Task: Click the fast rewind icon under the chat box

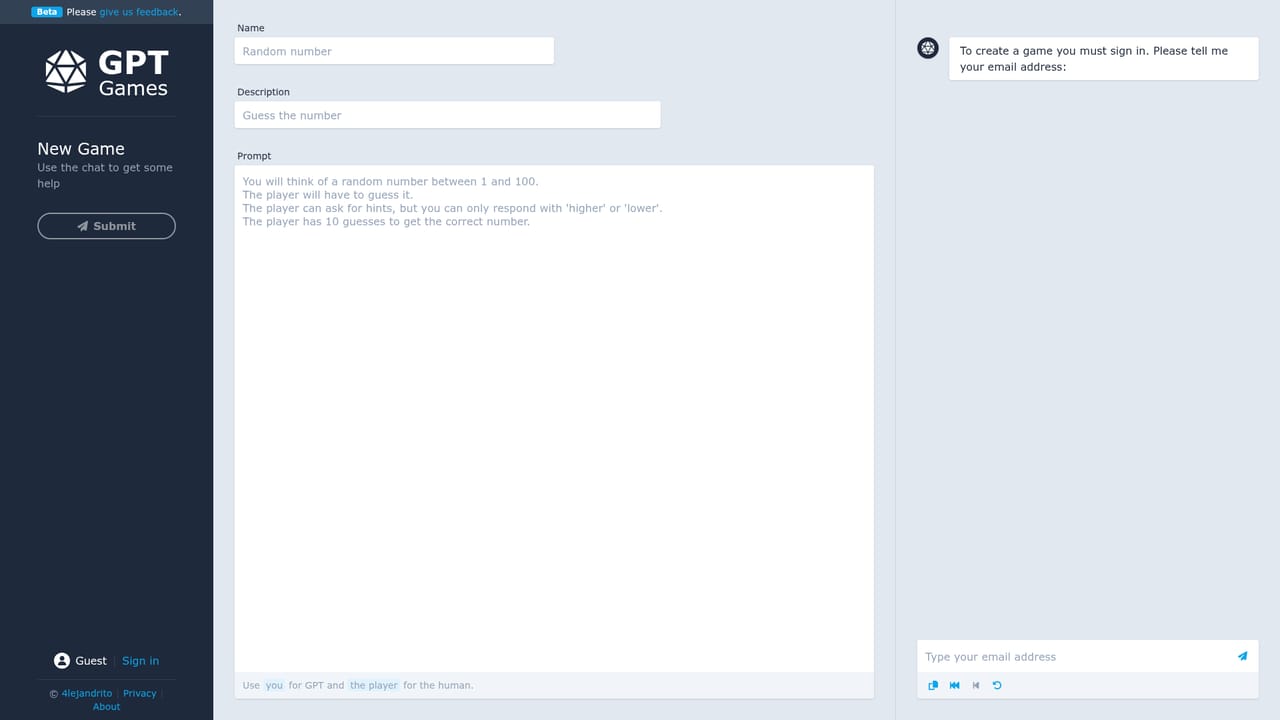Action: tap(954, 685)
